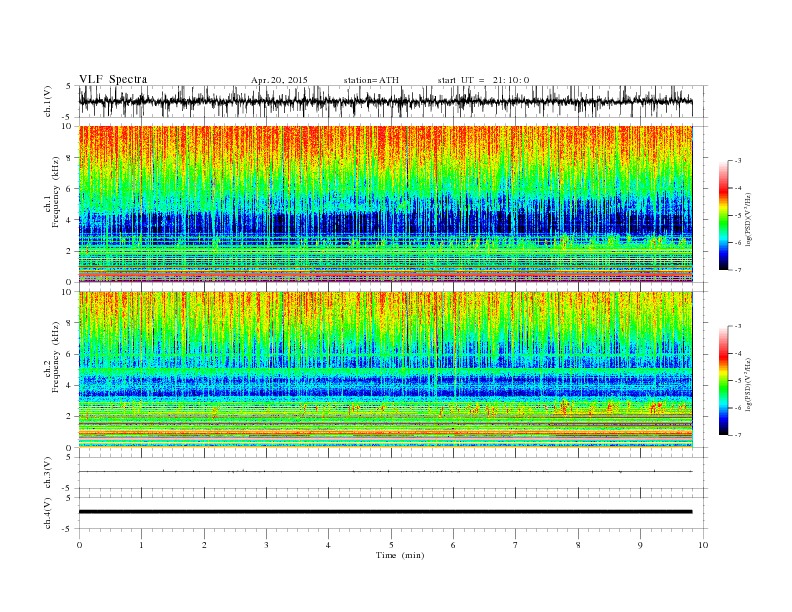Click the ch.1 frequency tick label "8"

[x=70, y=157]
